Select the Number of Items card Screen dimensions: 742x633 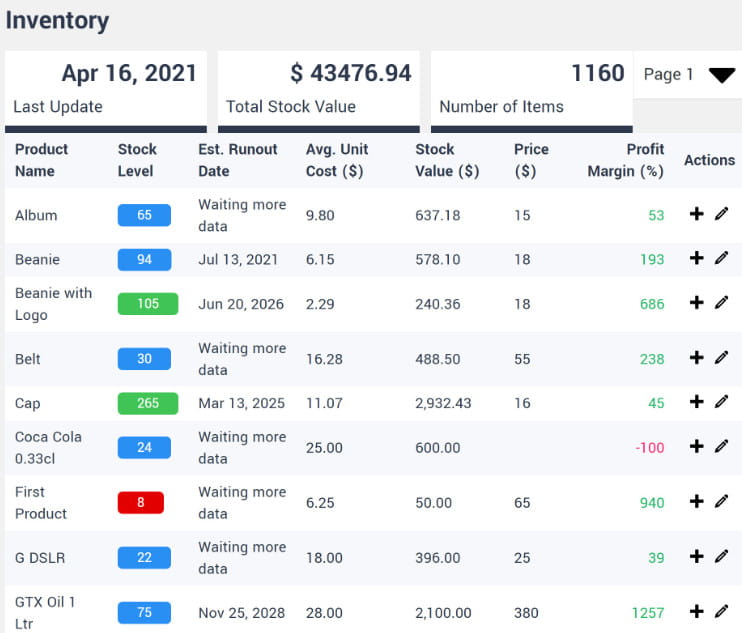click(x=531, y=88)
